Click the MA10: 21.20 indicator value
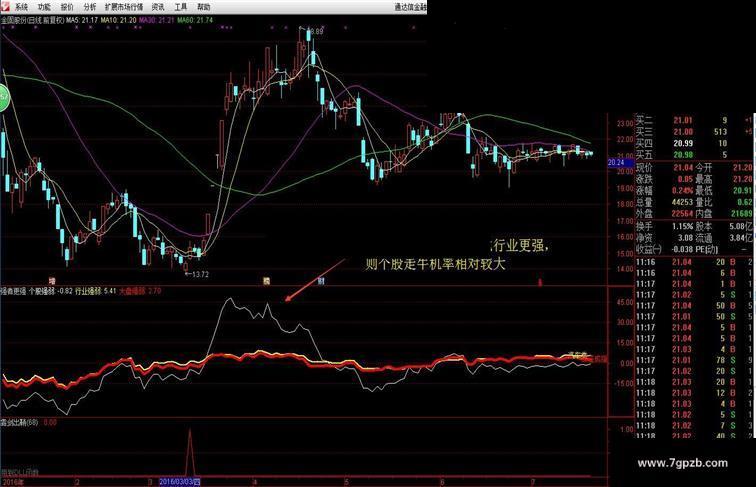 click(x=118, y=20)
